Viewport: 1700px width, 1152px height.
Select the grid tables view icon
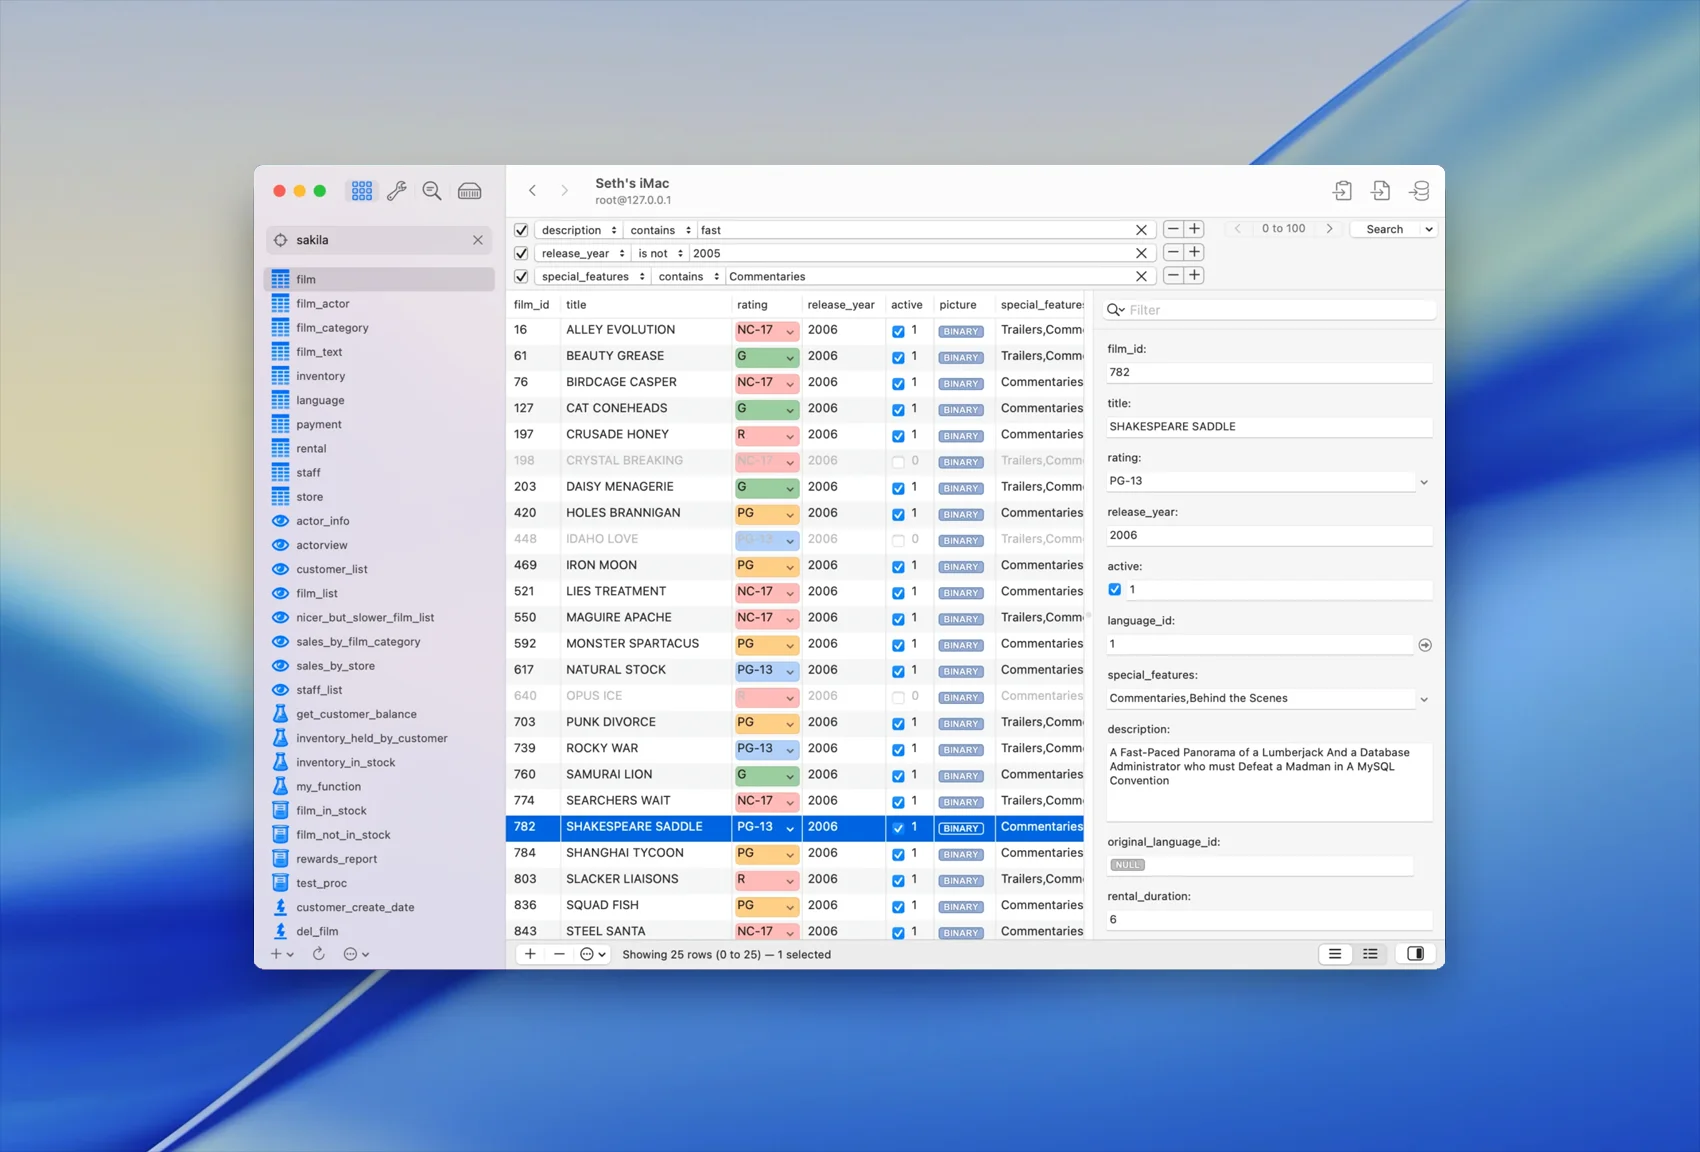362,191
